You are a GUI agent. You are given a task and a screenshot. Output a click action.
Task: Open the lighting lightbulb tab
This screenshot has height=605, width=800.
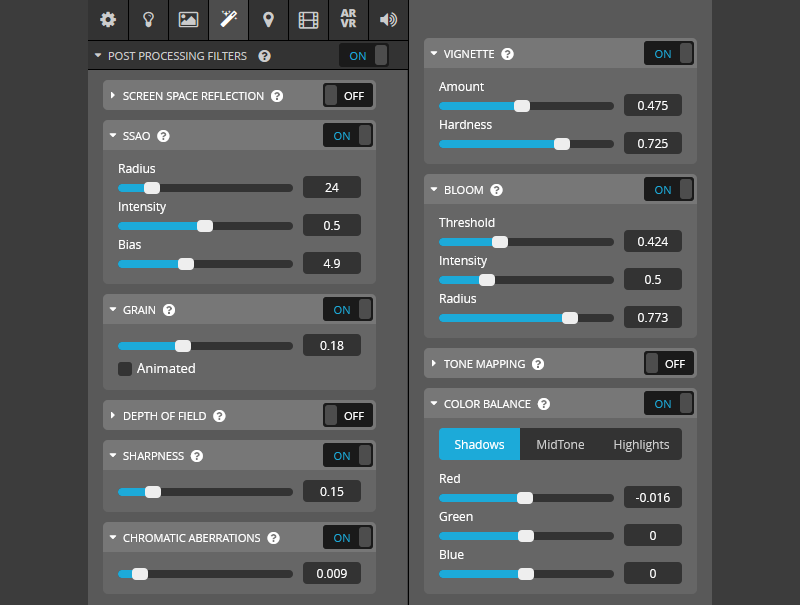148,19
